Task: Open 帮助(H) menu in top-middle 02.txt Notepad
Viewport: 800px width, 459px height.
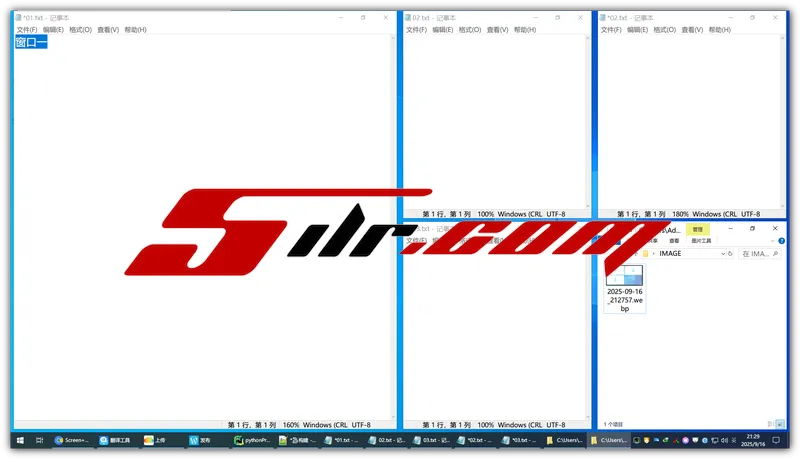Action: pyautogui.click(x=525, y=30)
